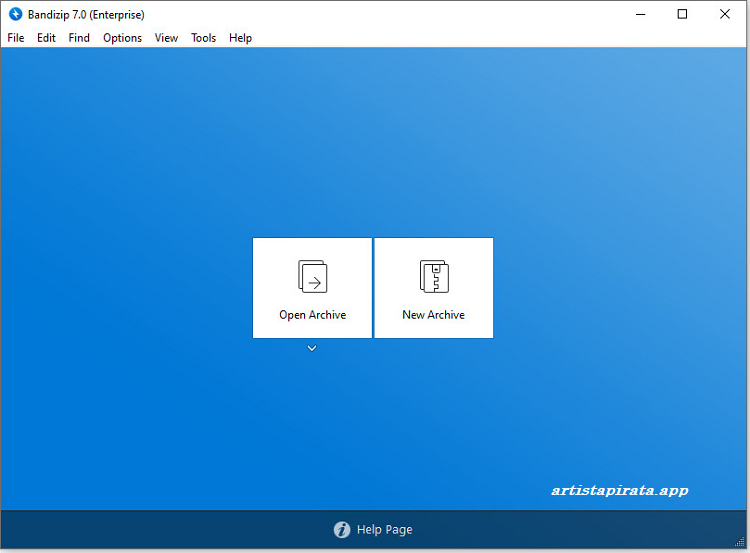
Task: Click the artistapirata.app watermark text
Action: click(x=619, y=490)
